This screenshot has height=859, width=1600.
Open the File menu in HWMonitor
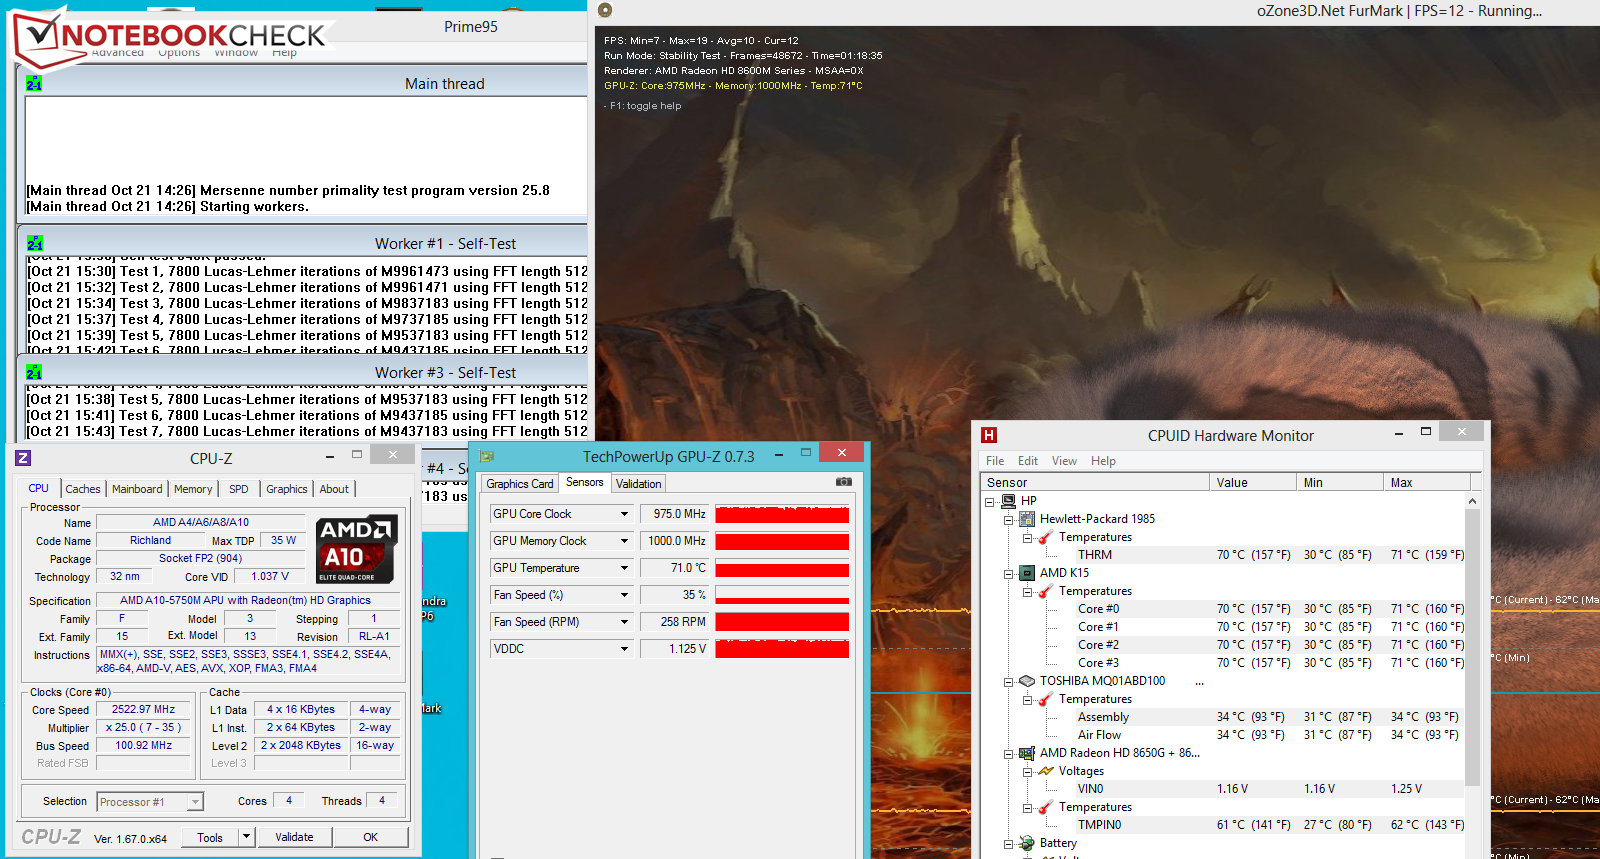[995, 461]
